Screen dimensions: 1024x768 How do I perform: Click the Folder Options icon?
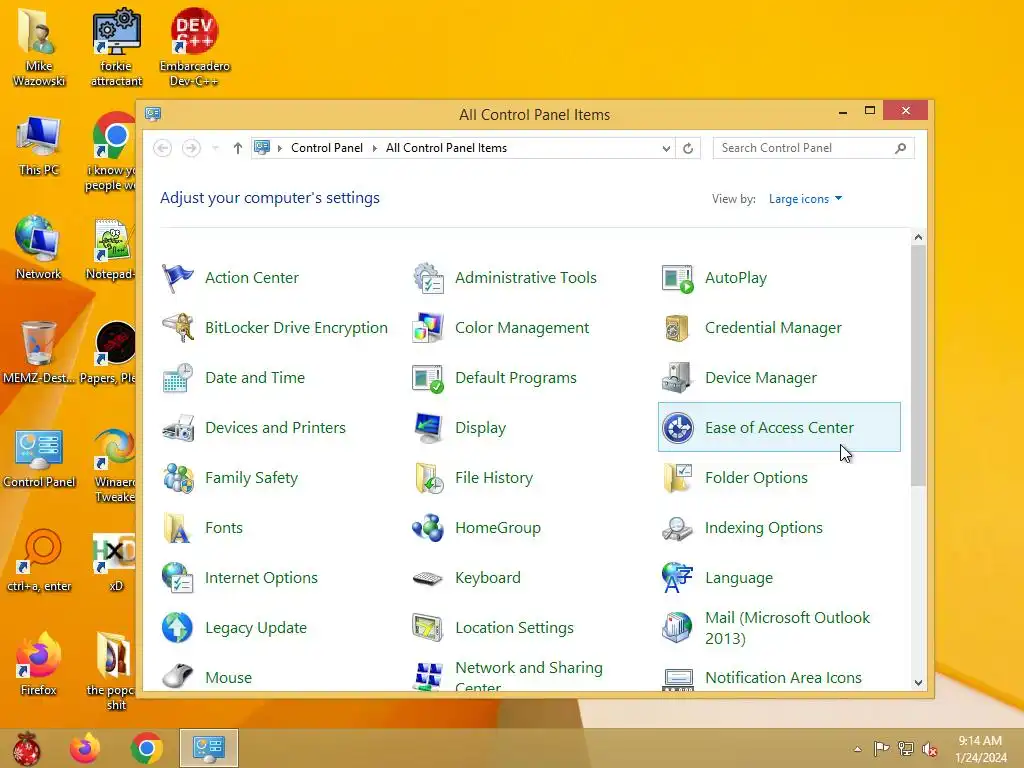click(x=677, y=478)
